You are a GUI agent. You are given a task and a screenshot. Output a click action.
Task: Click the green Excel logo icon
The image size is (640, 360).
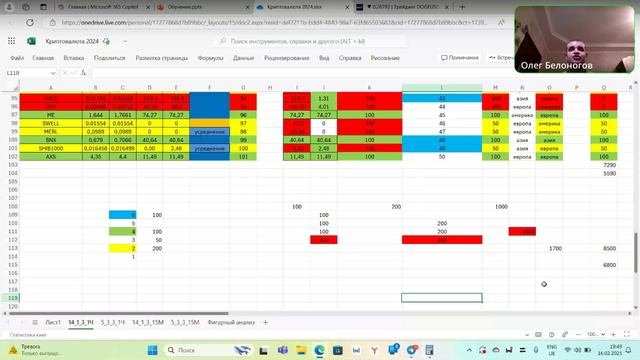pos(31,41)
